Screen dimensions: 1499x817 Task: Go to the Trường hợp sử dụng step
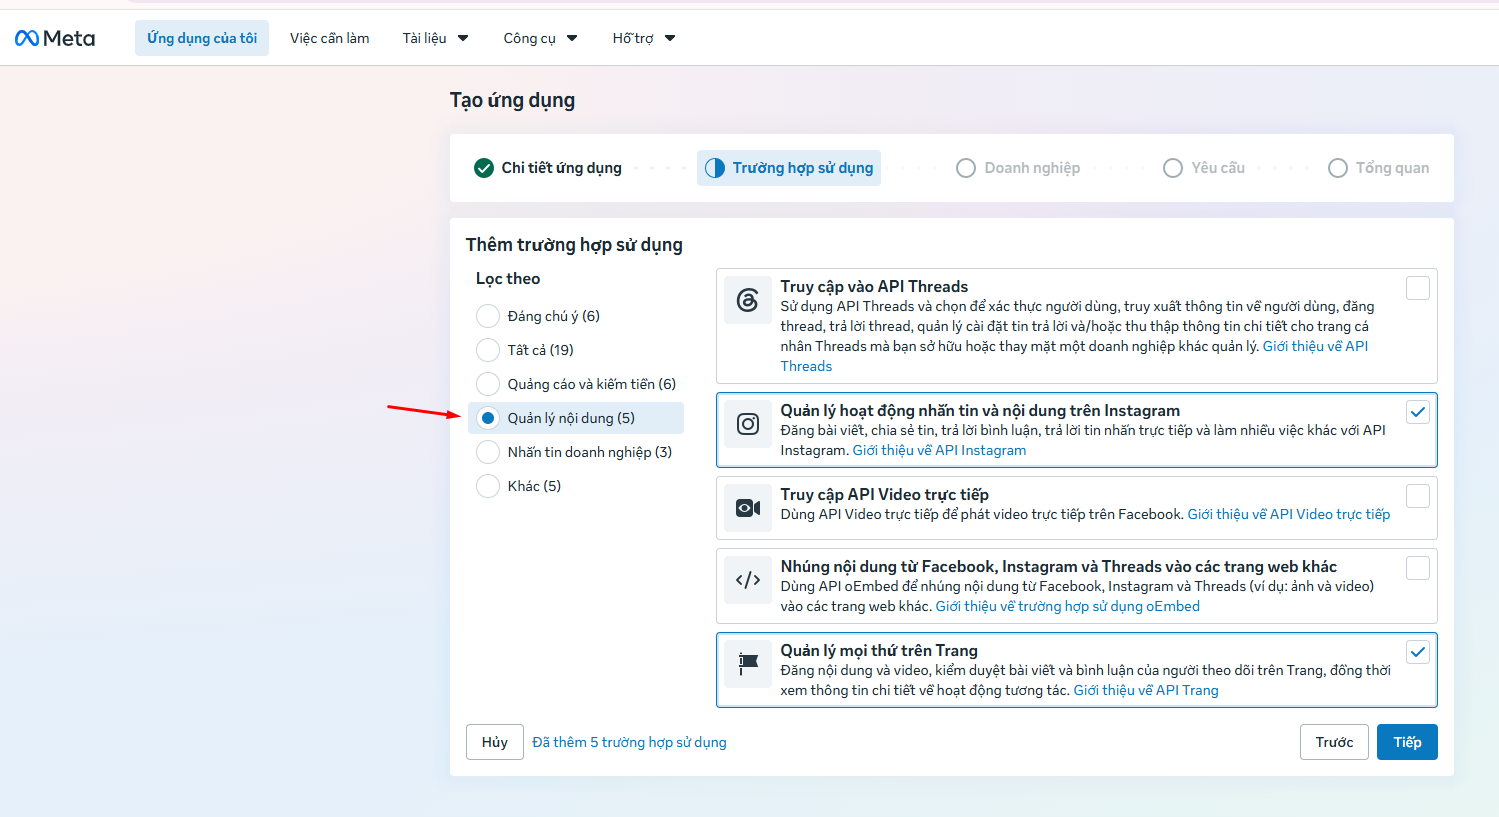pyautogui.click(x=789, y=168)
